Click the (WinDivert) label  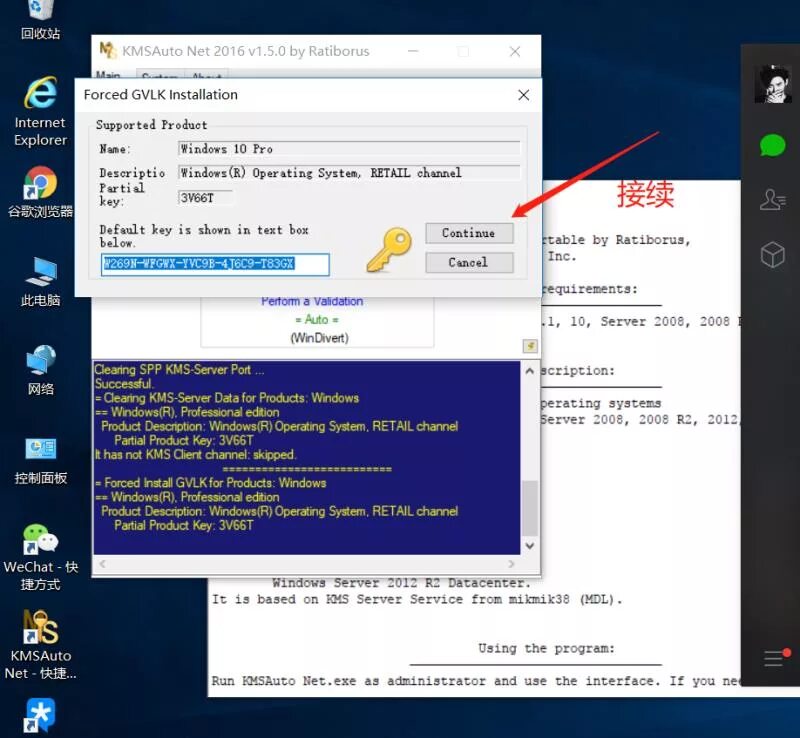(319, 338)
